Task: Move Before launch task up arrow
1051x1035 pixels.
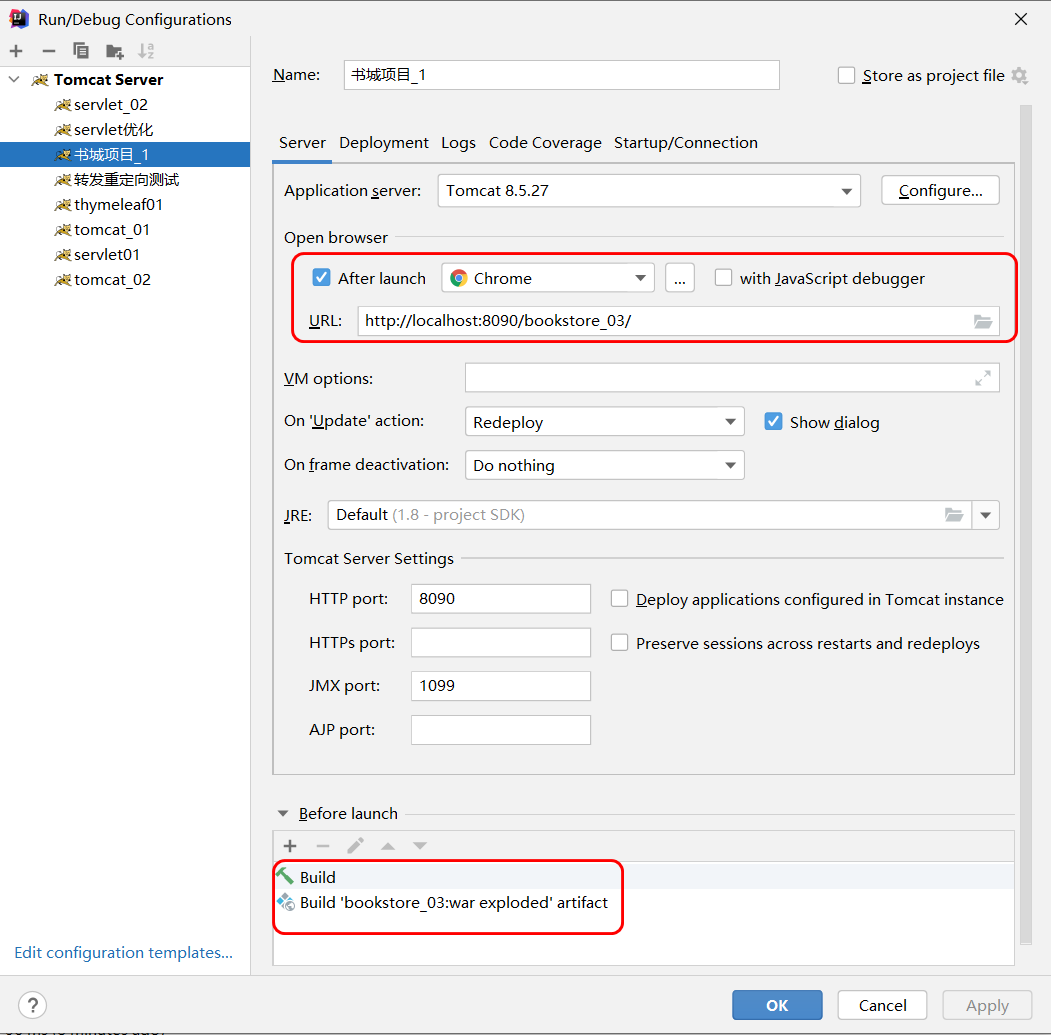Action: point(387,846)
